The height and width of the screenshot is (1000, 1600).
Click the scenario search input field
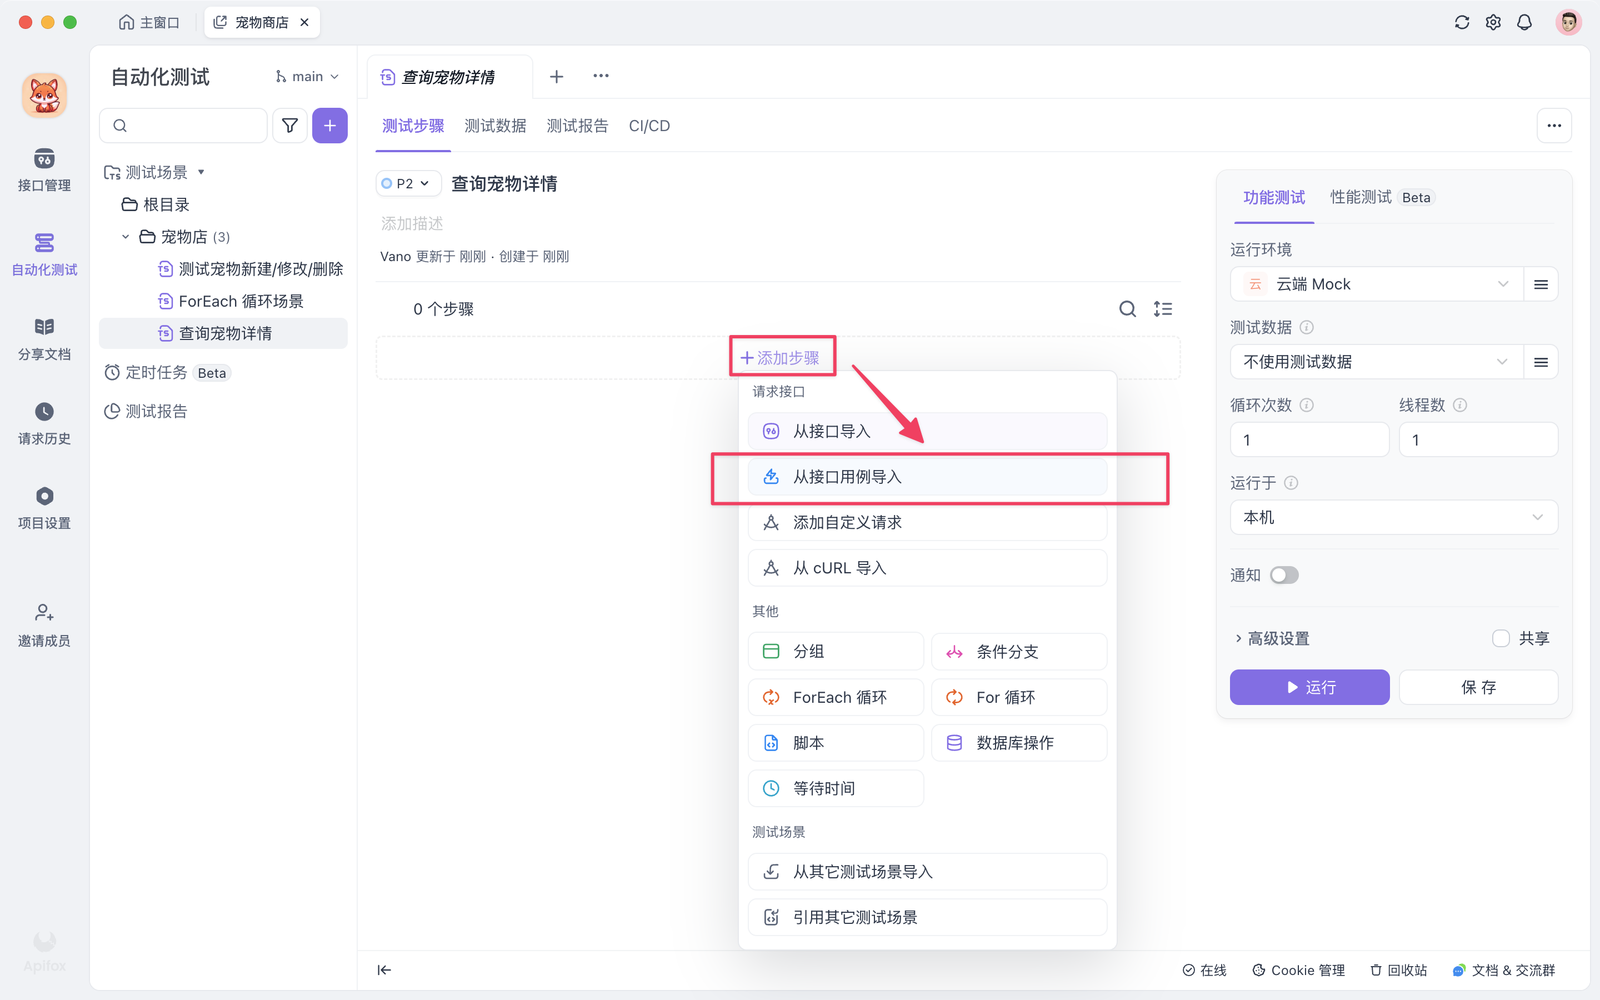185,125
